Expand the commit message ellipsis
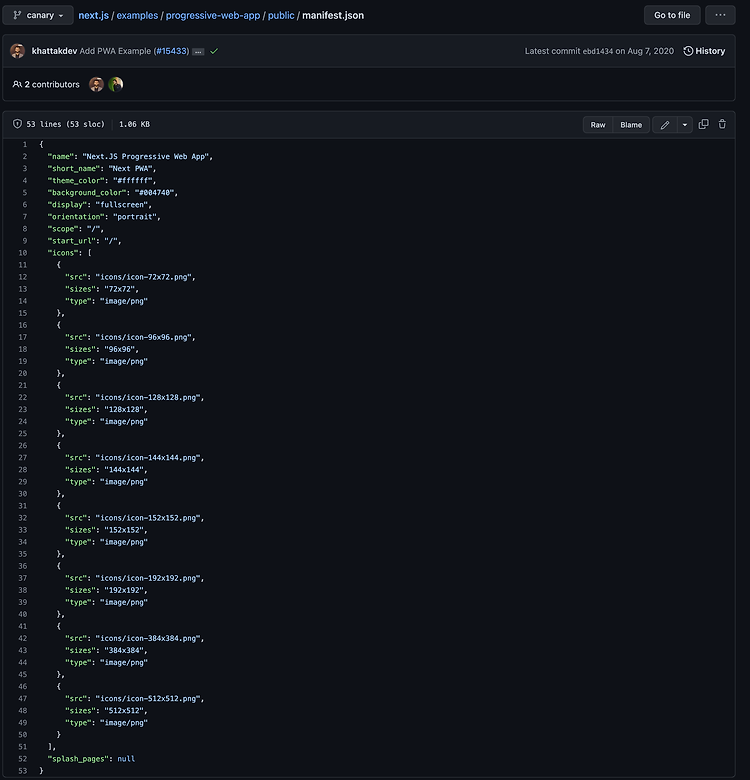Screen dimensions: 750x780 tap(198, 52)
